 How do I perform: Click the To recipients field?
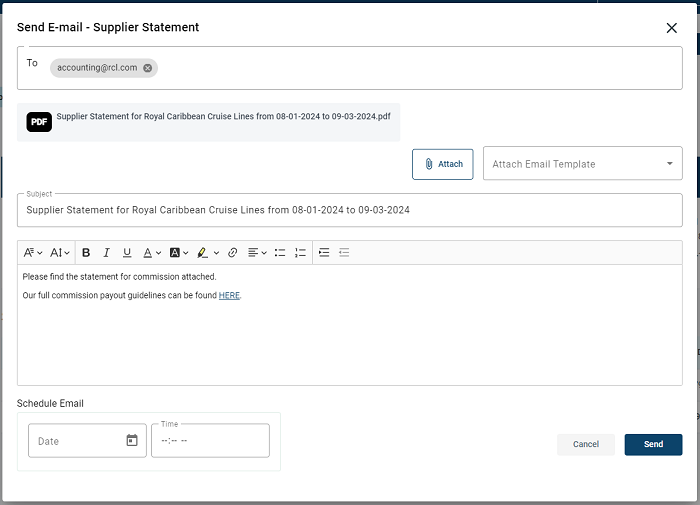(350, 68)
